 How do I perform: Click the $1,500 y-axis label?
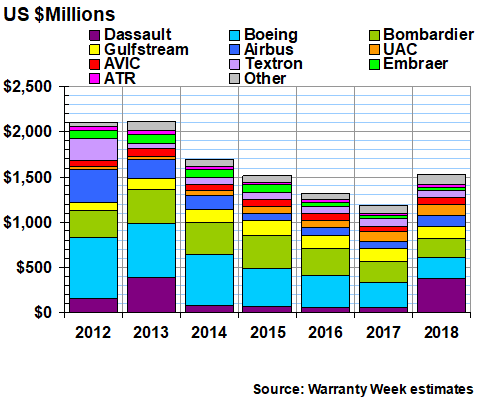(x=28, y=177)
